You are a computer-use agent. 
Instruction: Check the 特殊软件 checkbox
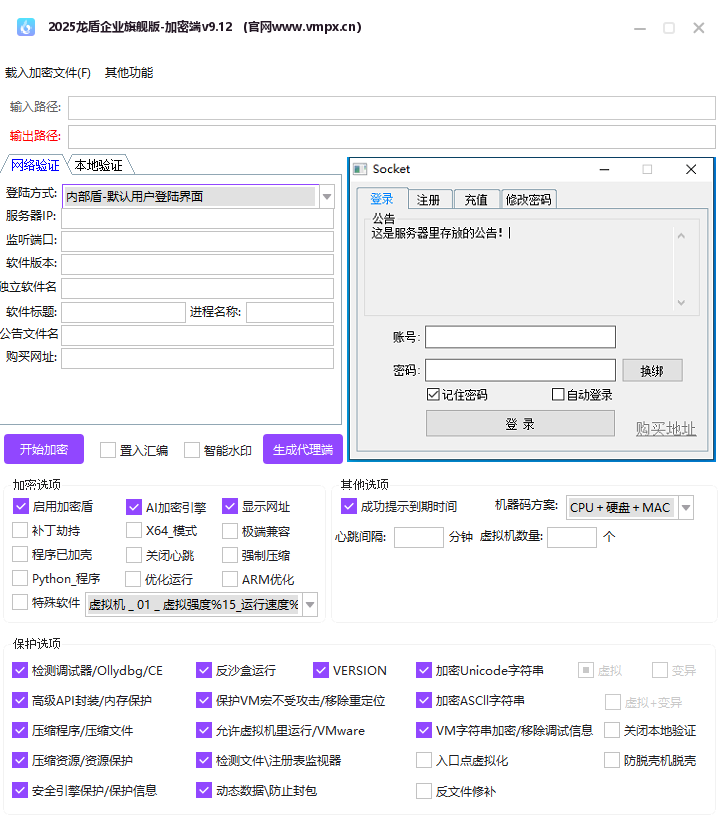point(20,602)
